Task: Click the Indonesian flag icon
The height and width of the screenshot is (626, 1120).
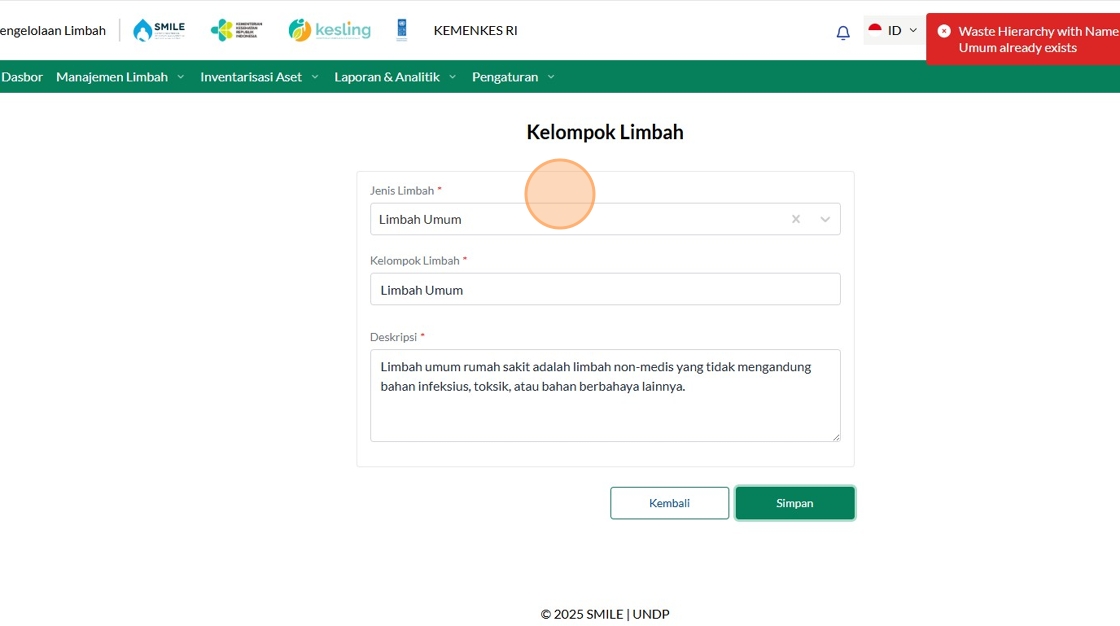Action: click(875, 30)
